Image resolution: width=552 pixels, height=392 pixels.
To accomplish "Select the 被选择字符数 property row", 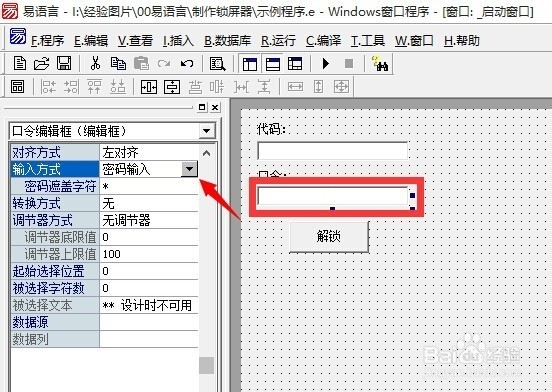I will 105,289.
